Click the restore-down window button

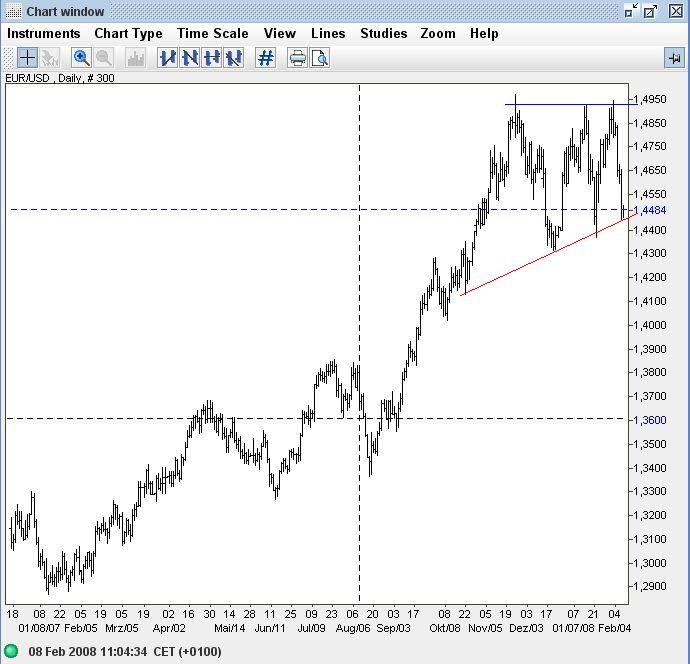(x=631, y=11)
